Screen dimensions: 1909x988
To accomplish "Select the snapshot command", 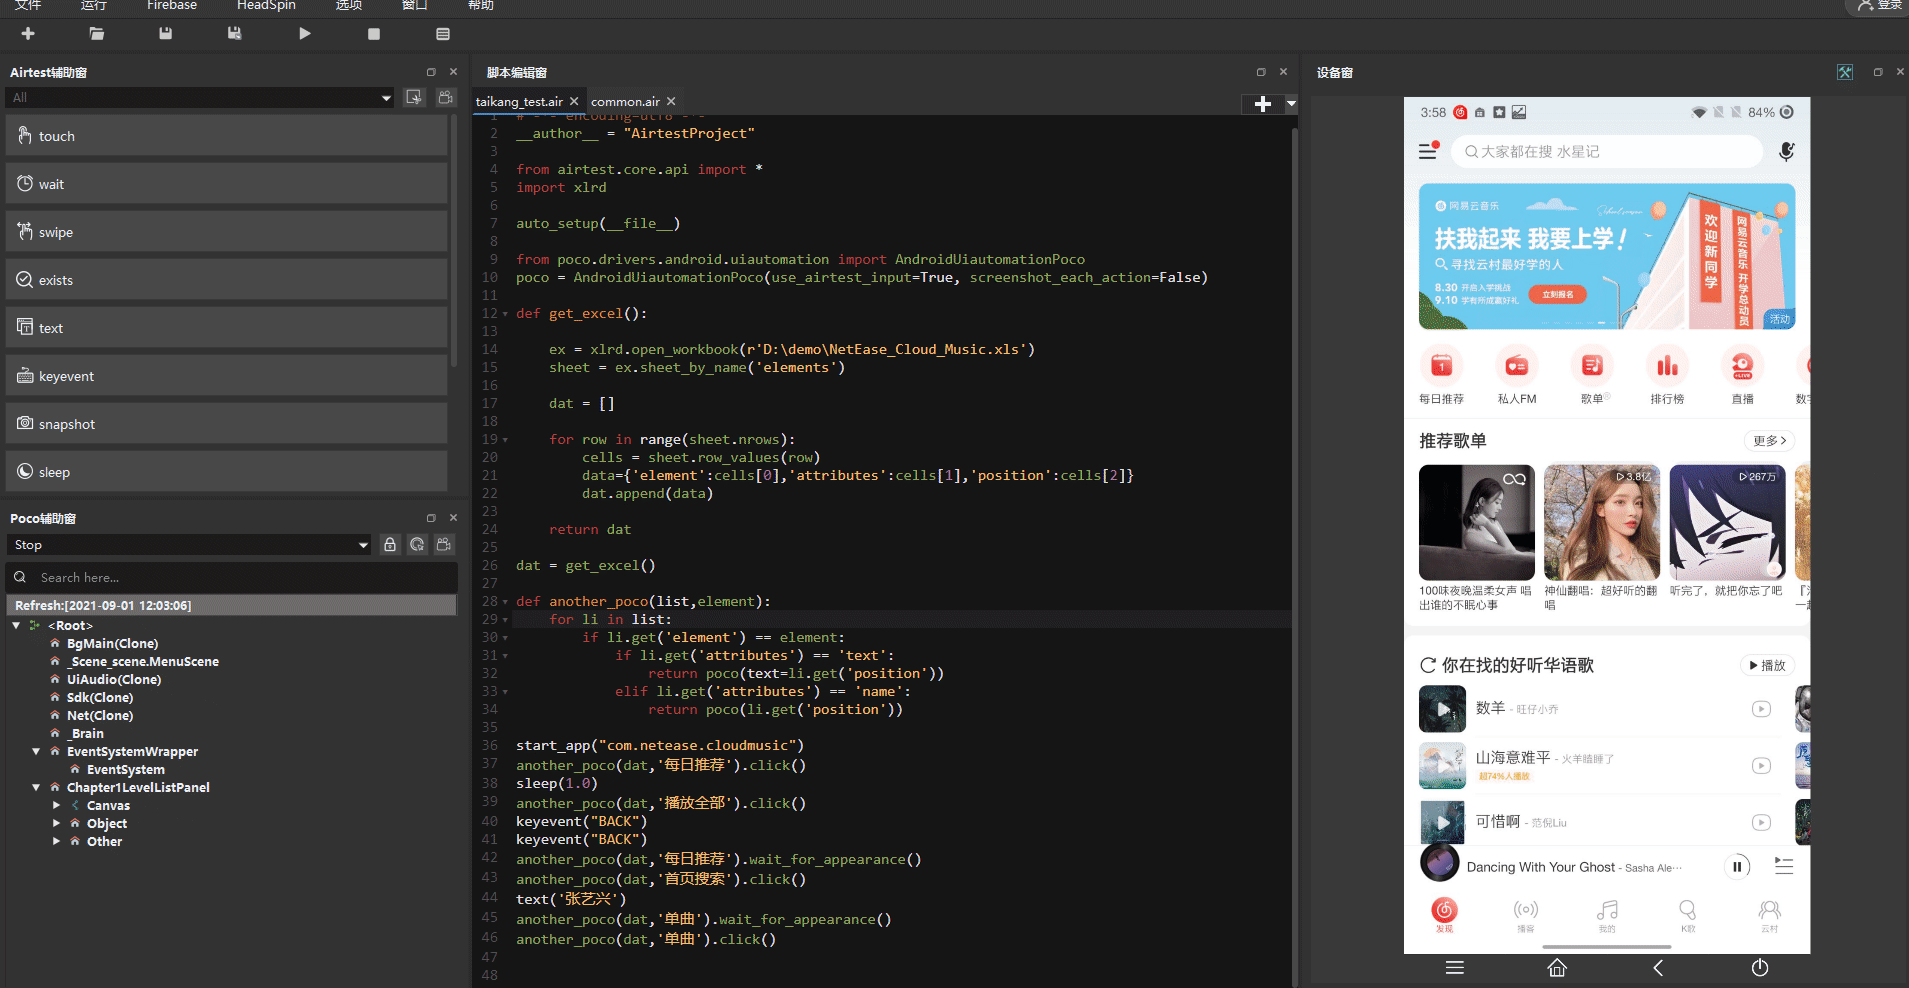I will (x=226, y=424).
